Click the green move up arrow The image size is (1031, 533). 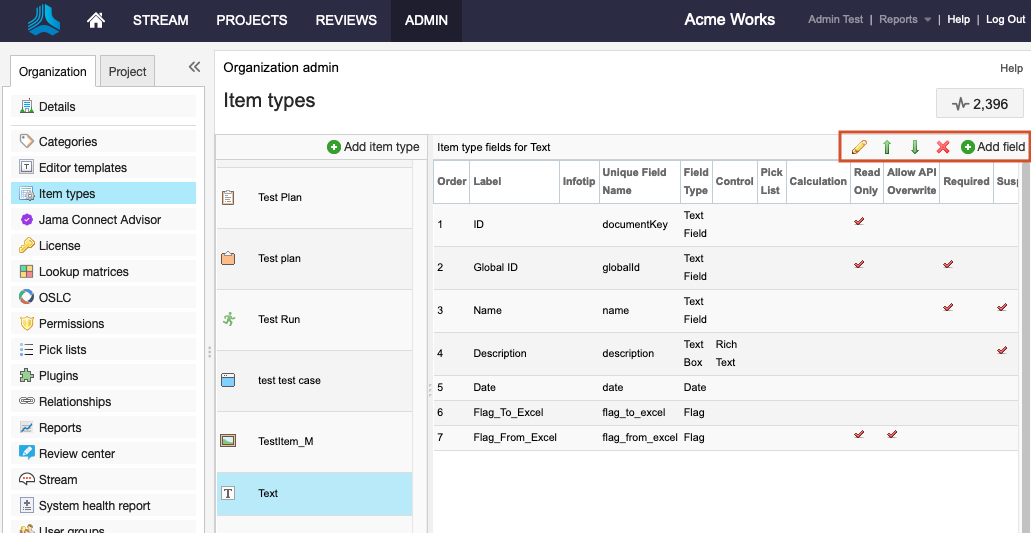pos(886,147)
